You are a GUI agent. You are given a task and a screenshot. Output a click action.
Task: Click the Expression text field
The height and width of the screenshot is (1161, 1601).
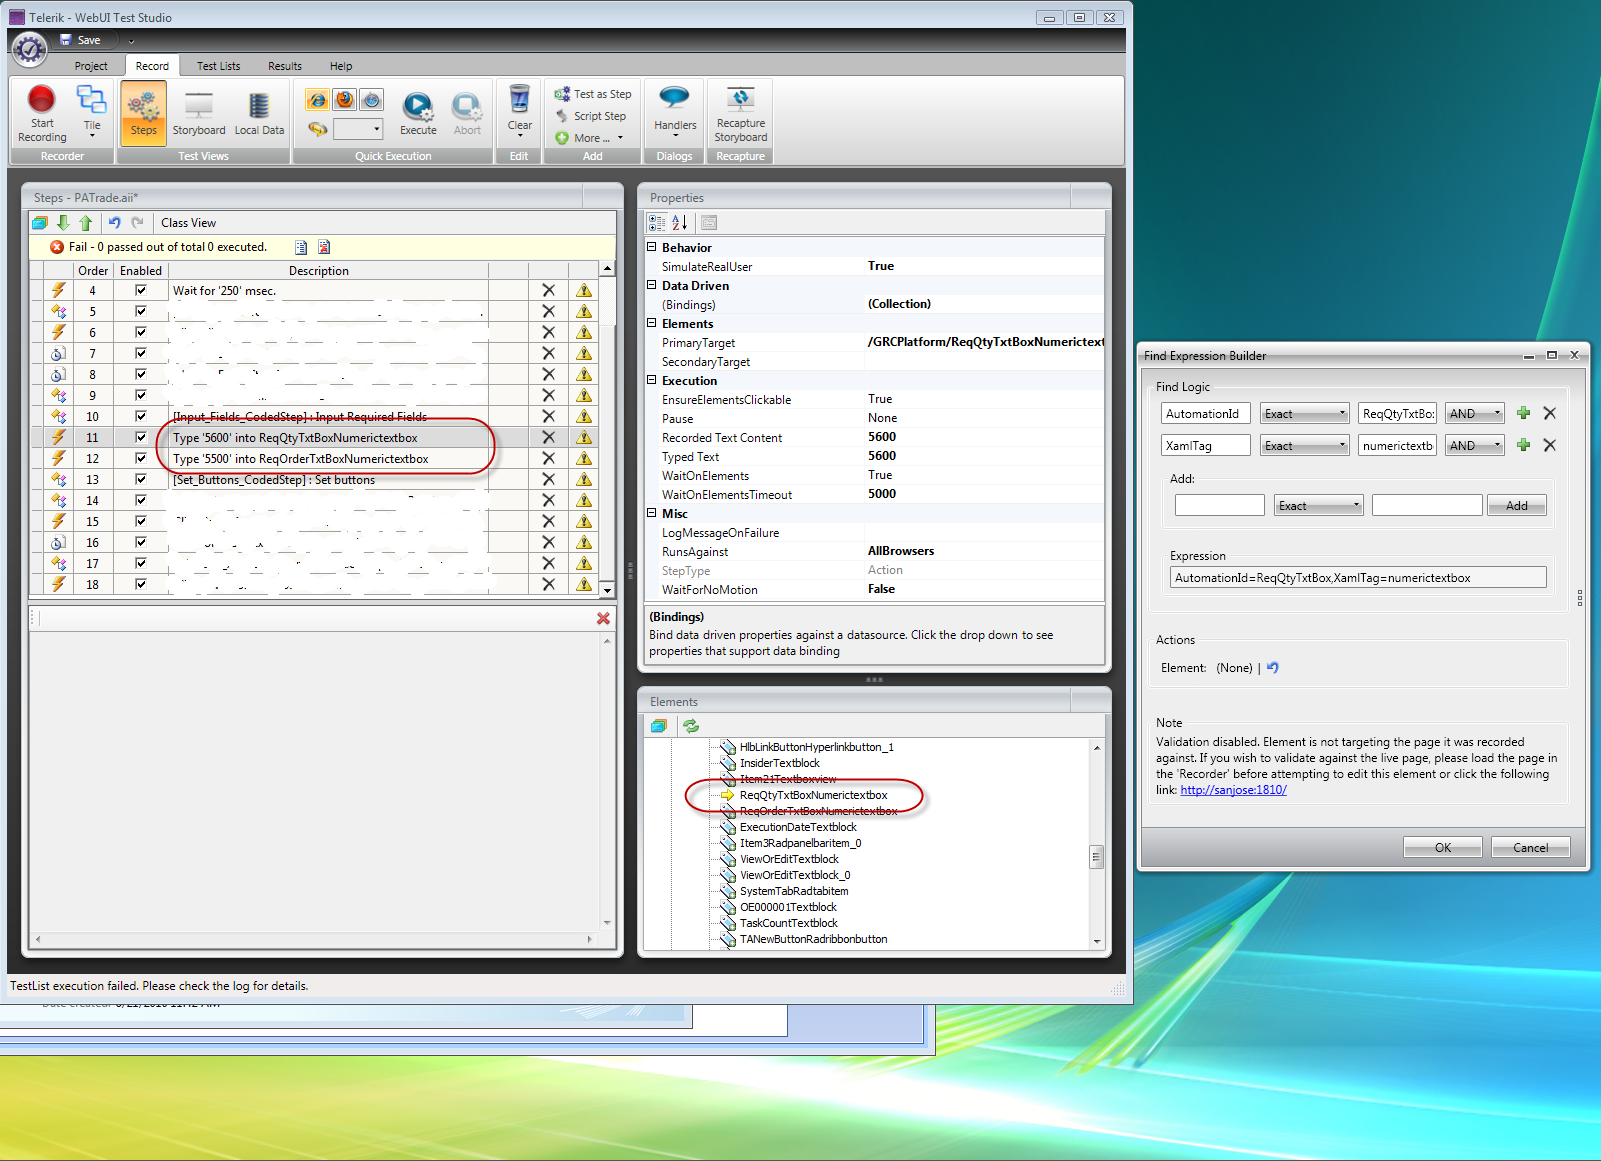[1358, 577]
